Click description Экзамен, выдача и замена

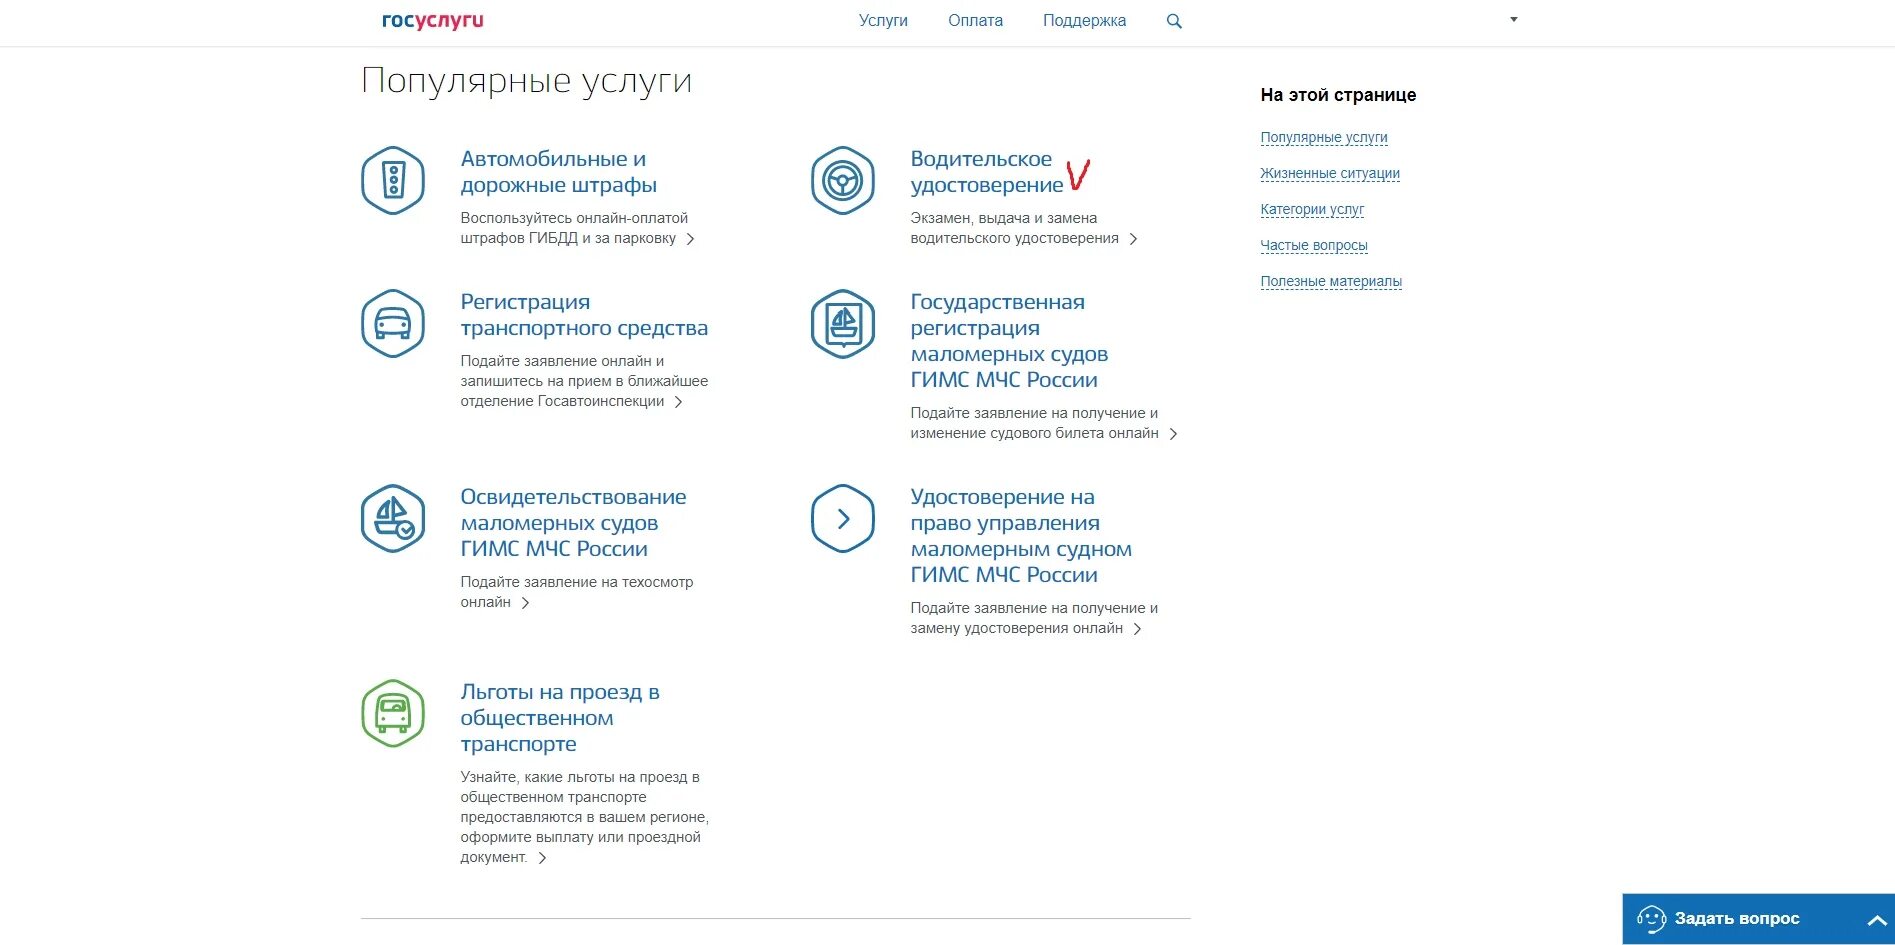(x=1014, y=228)
